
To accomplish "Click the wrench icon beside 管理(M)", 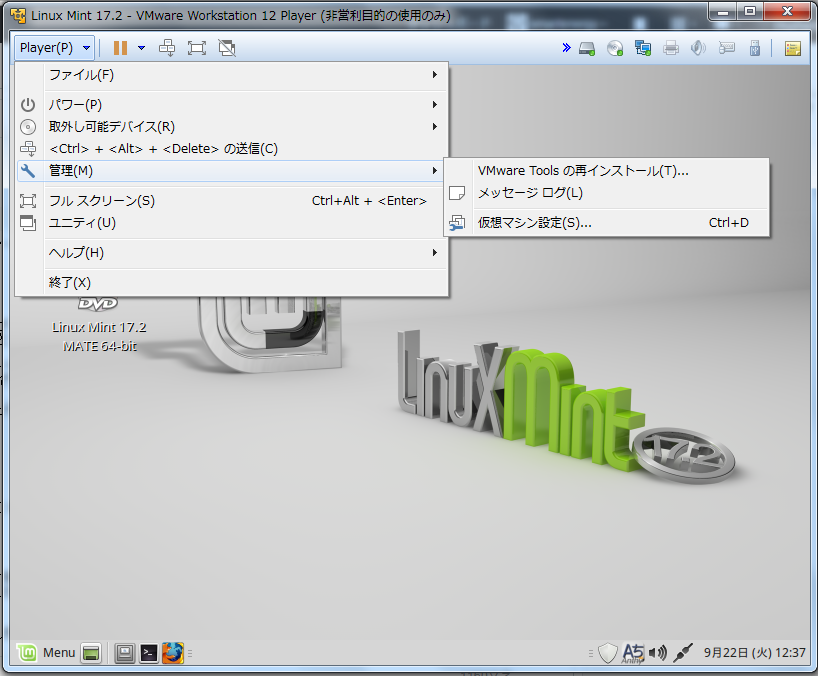I will 28,171.
